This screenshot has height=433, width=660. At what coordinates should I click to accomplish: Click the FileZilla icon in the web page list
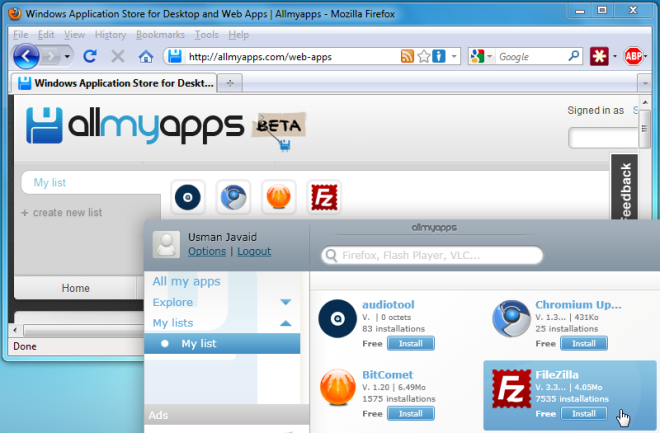click(324, 197)
